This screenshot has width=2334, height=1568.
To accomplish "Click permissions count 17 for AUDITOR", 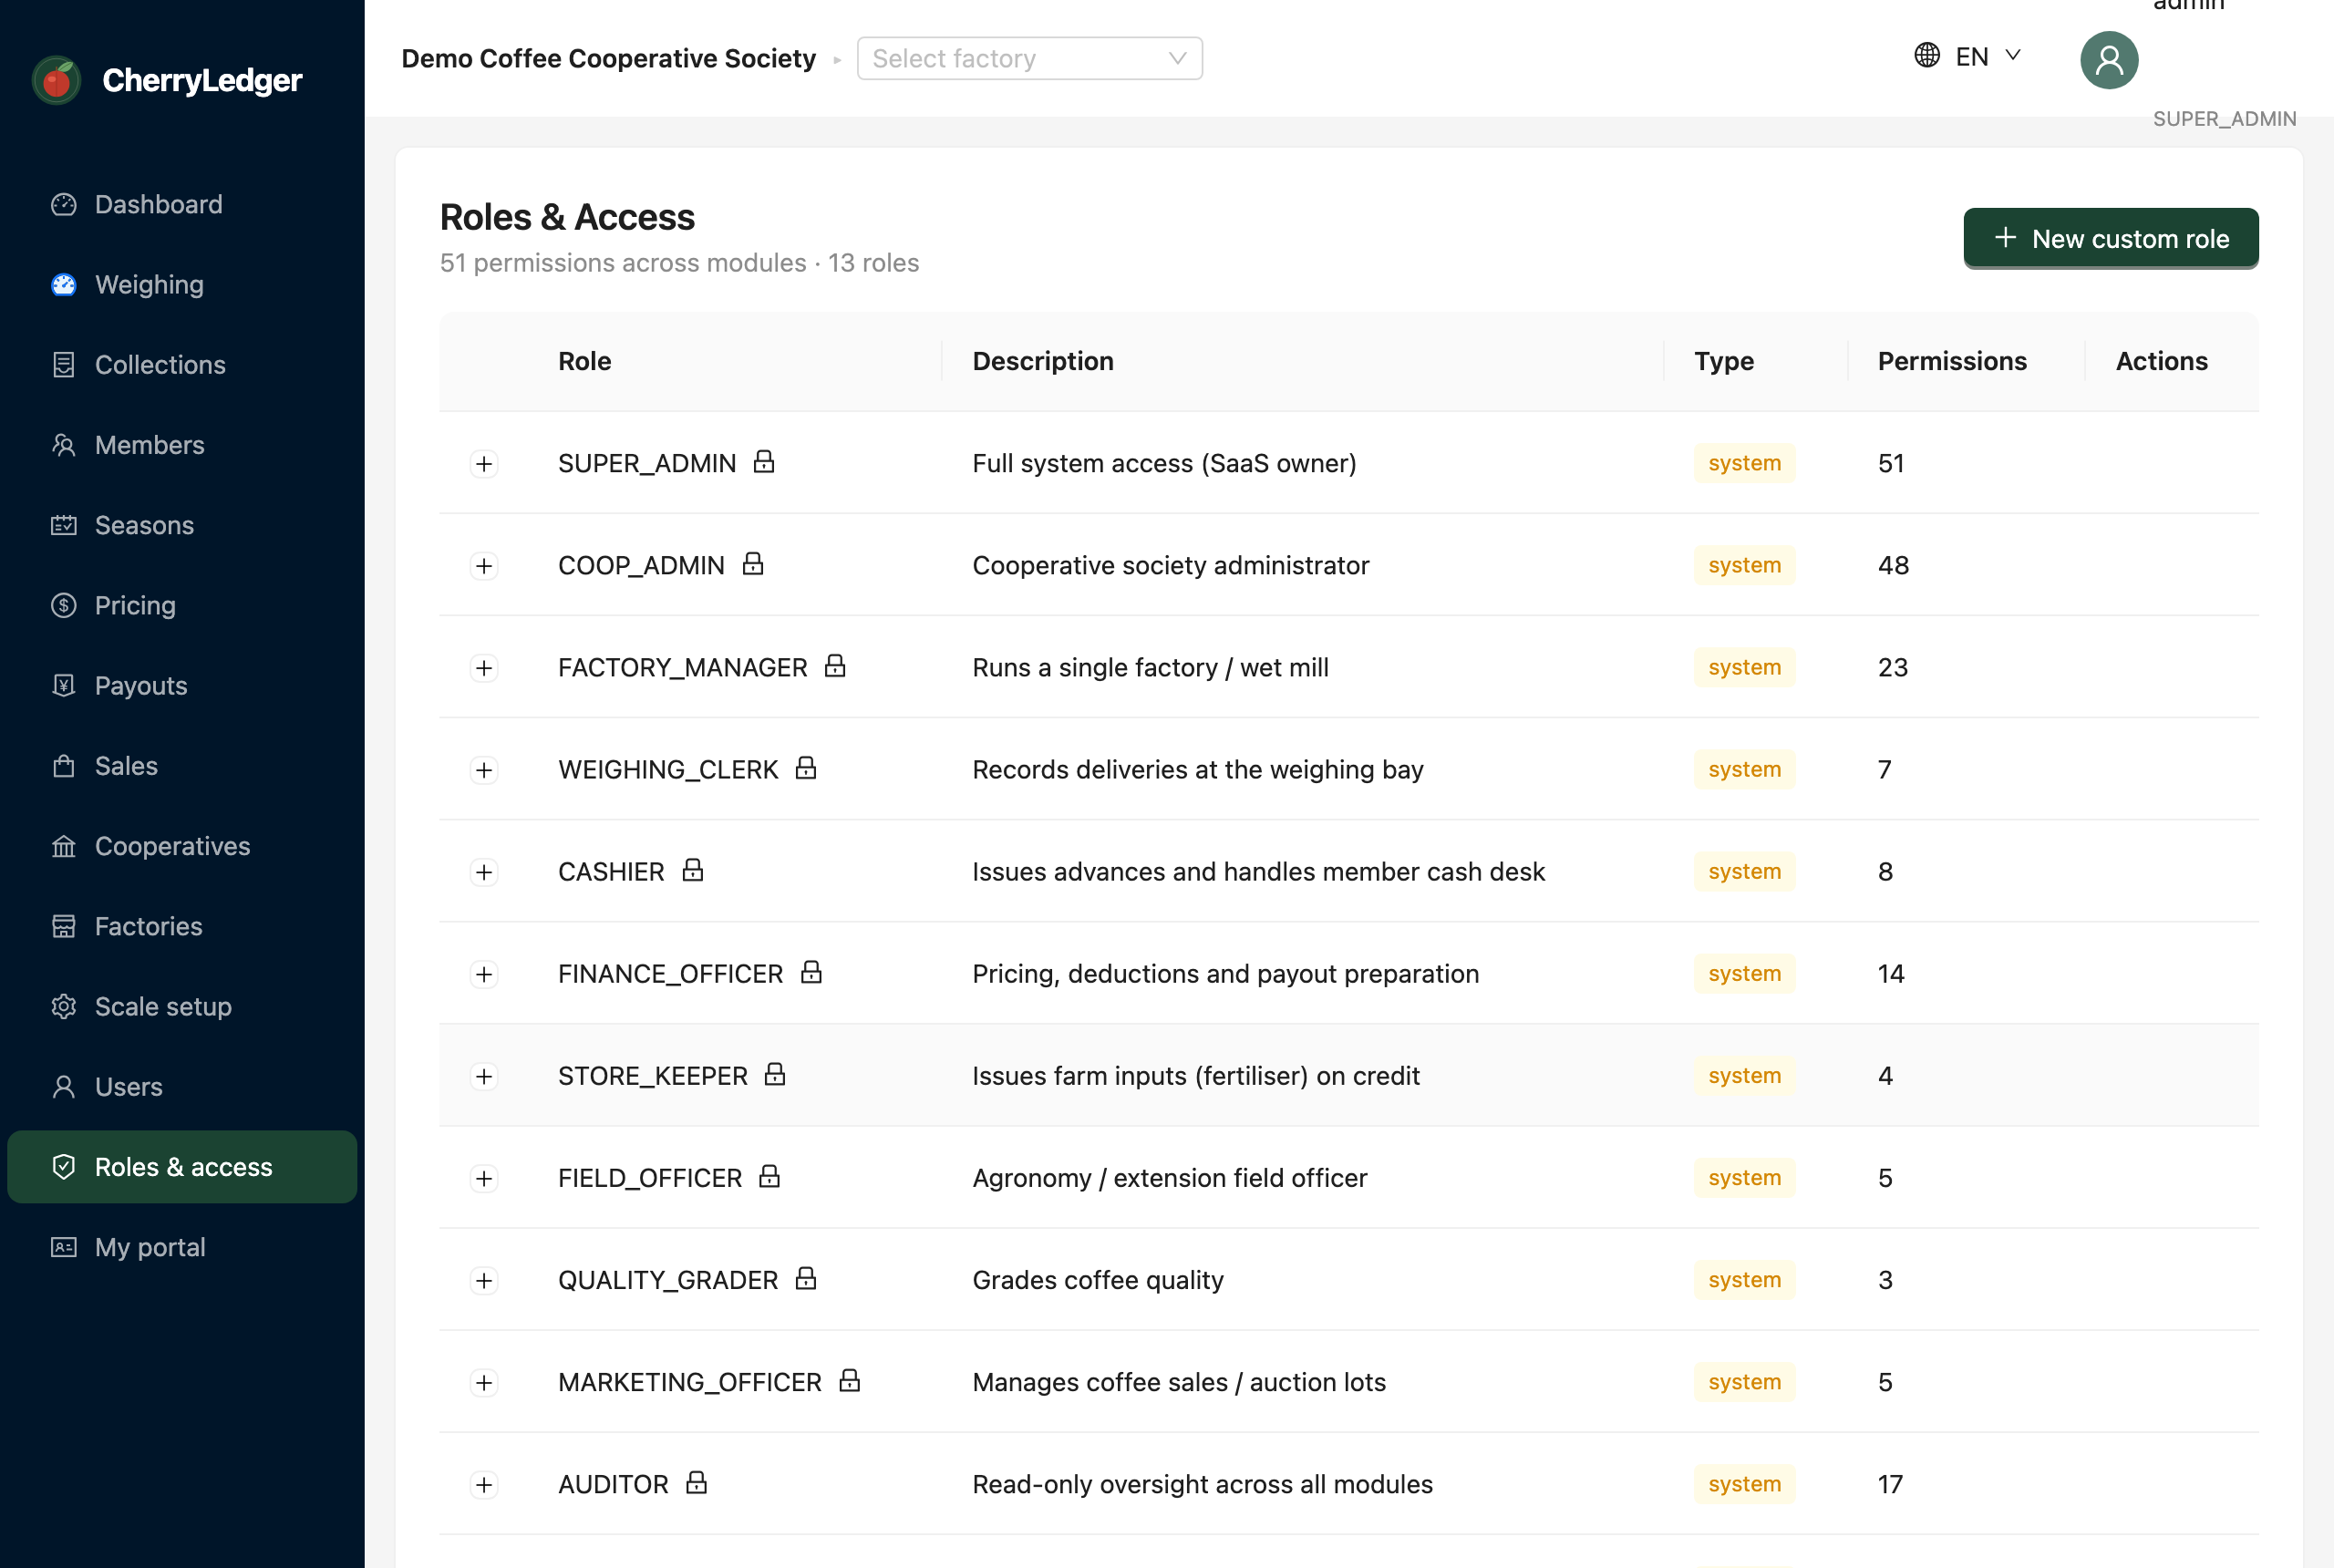I will 1890,1484.
